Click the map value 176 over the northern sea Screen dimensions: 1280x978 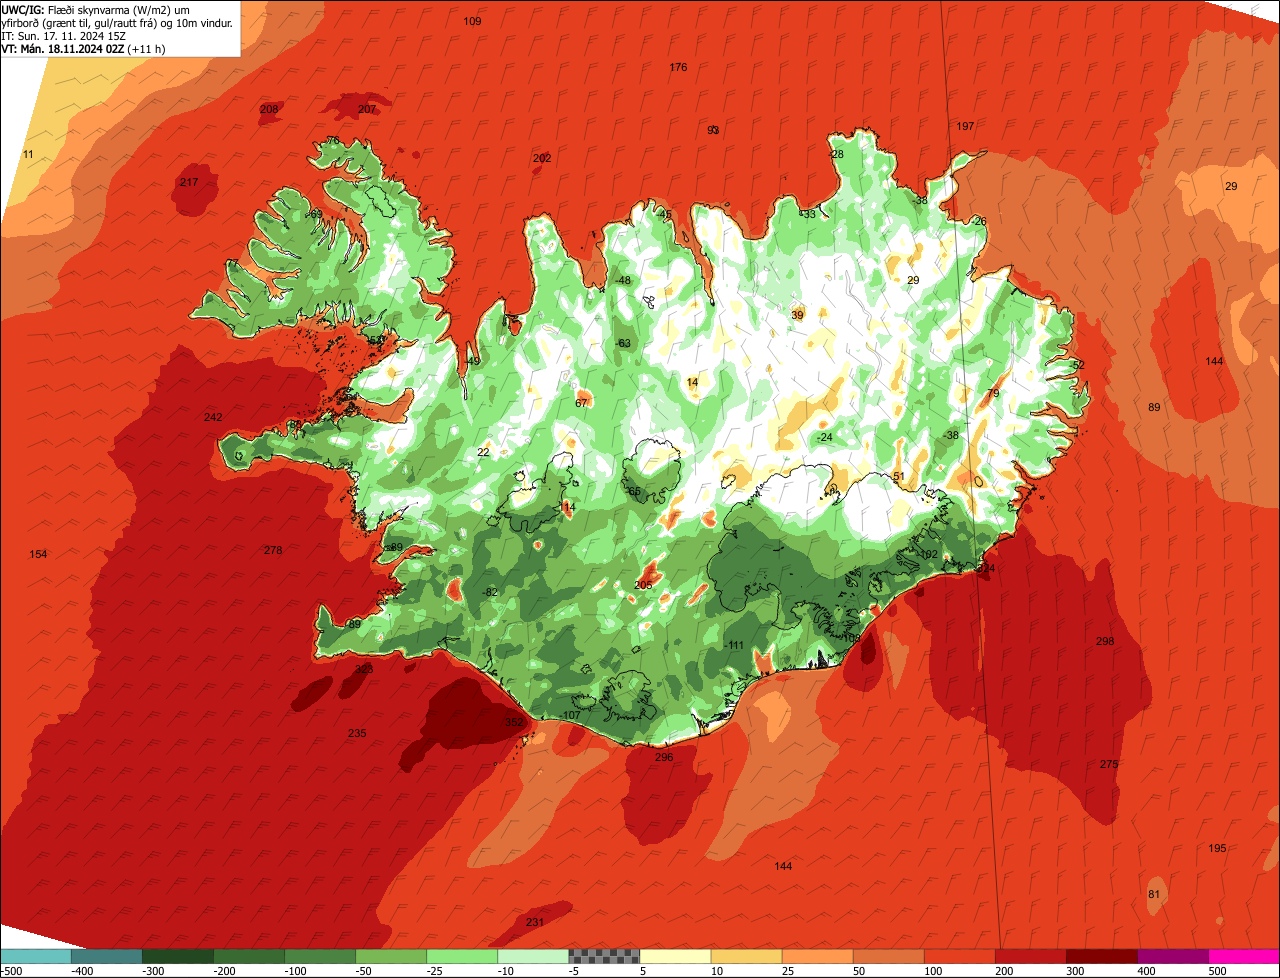pyautogui.click(x=678, y=67)
